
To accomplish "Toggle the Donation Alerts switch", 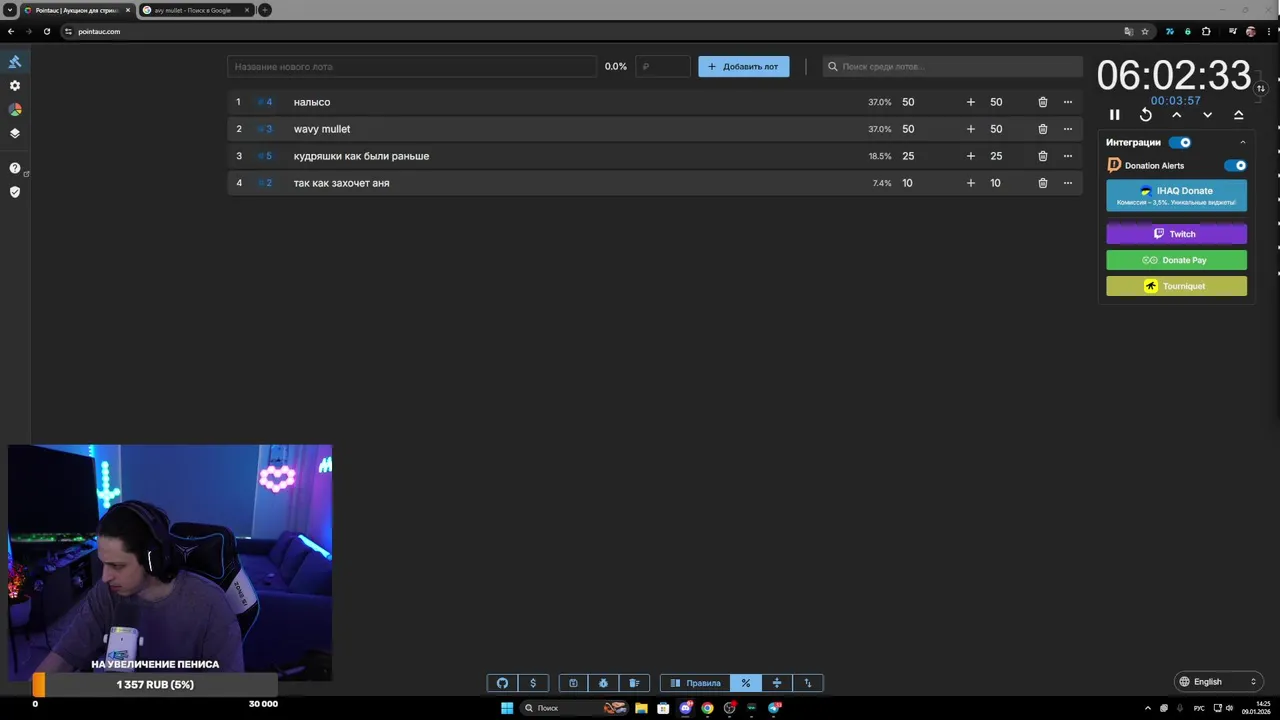I will (1236, 166).
